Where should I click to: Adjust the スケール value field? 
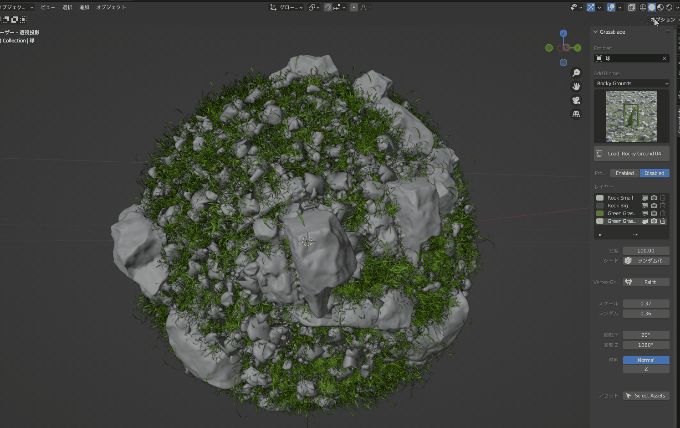coord(646,304)
